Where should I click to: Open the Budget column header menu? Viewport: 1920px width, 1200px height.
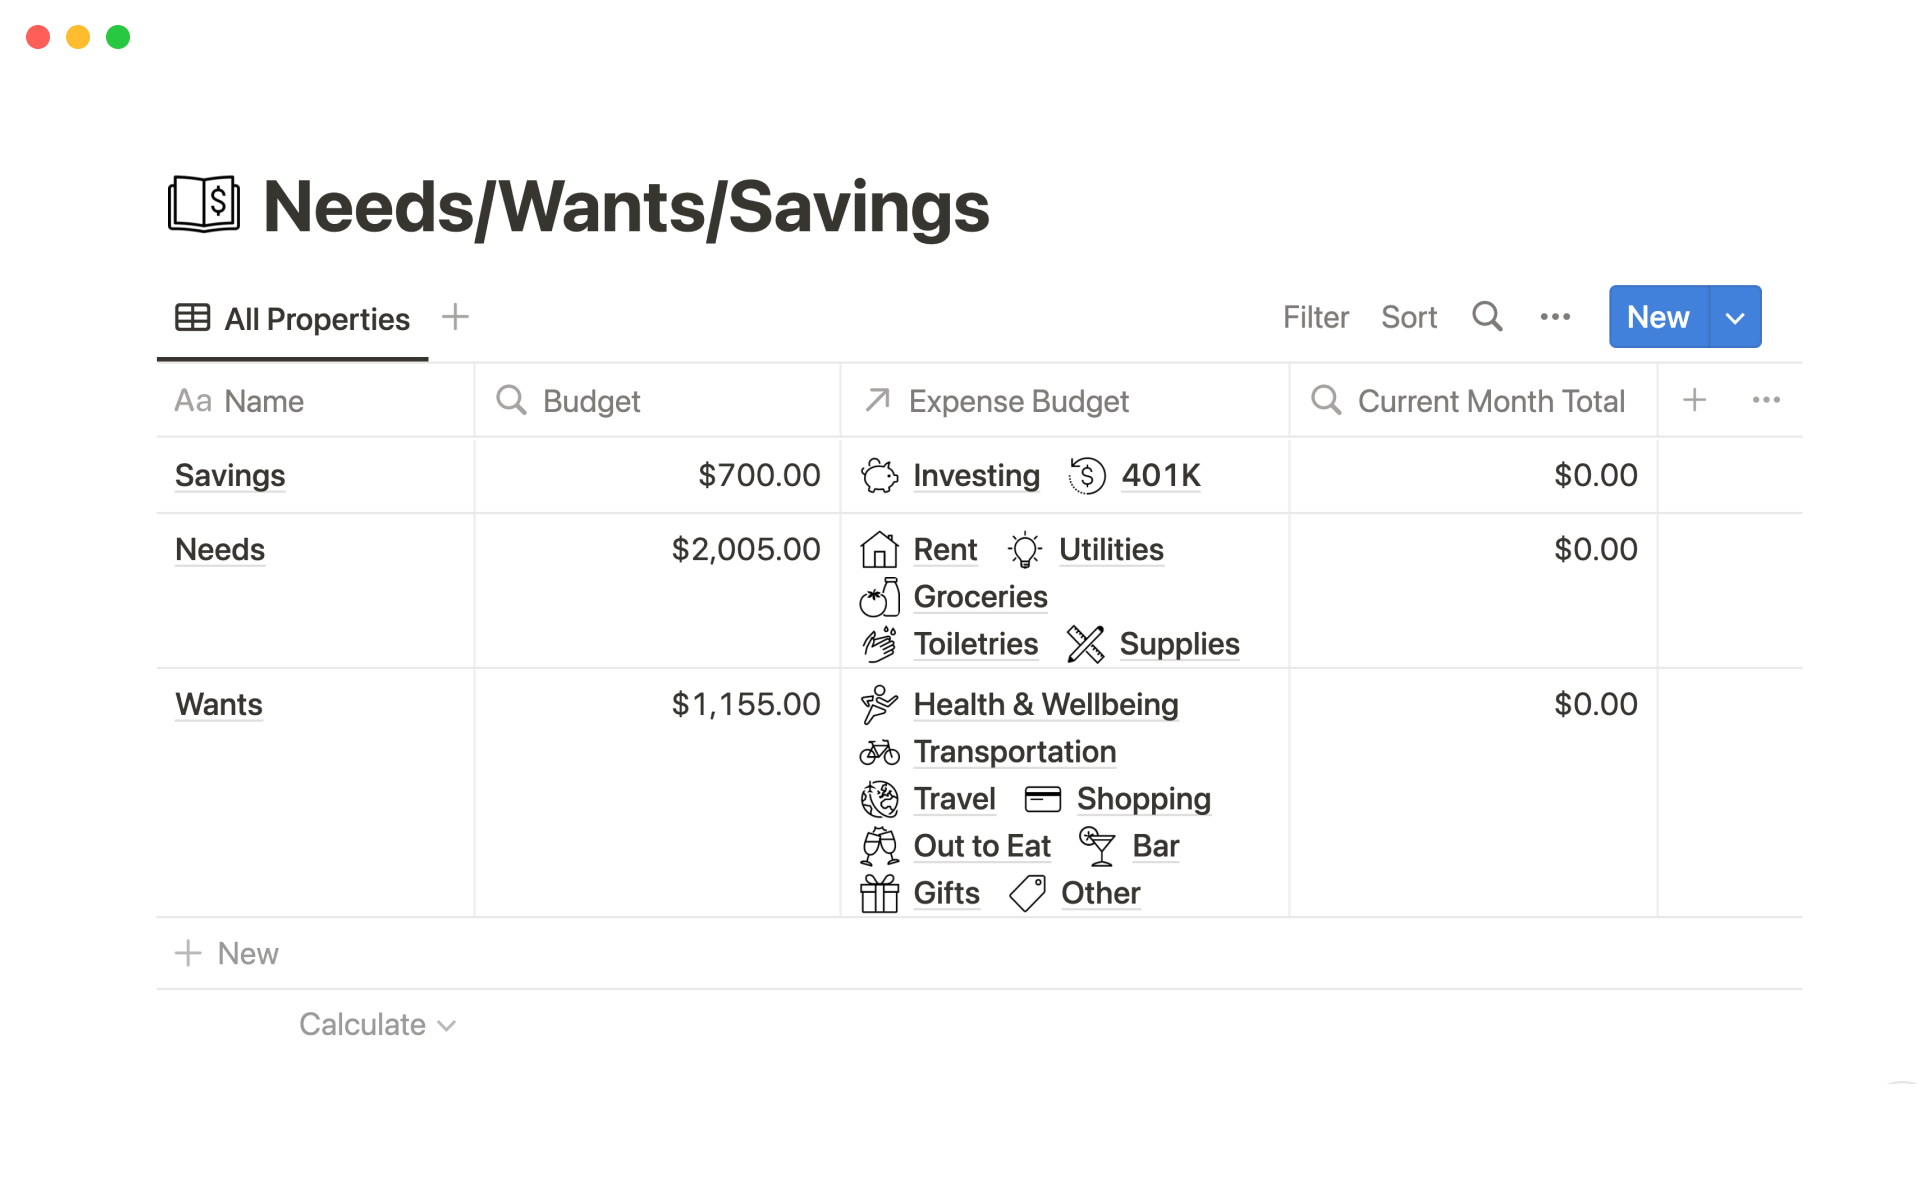[591, 401]
